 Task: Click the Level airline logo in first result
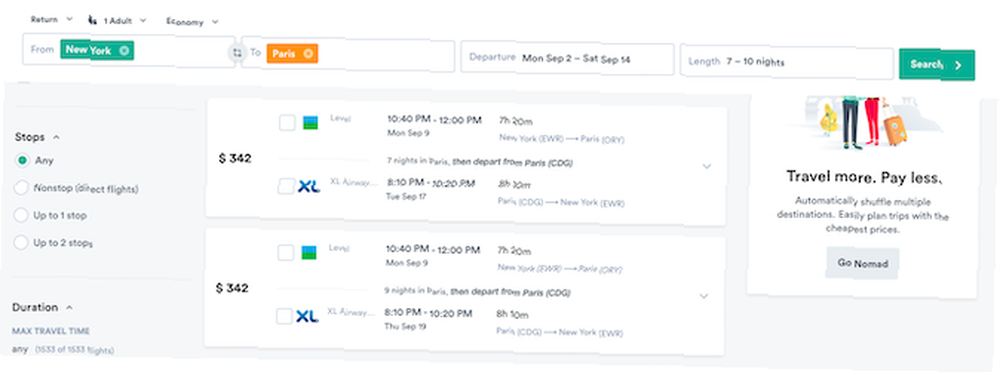point(309,122)
